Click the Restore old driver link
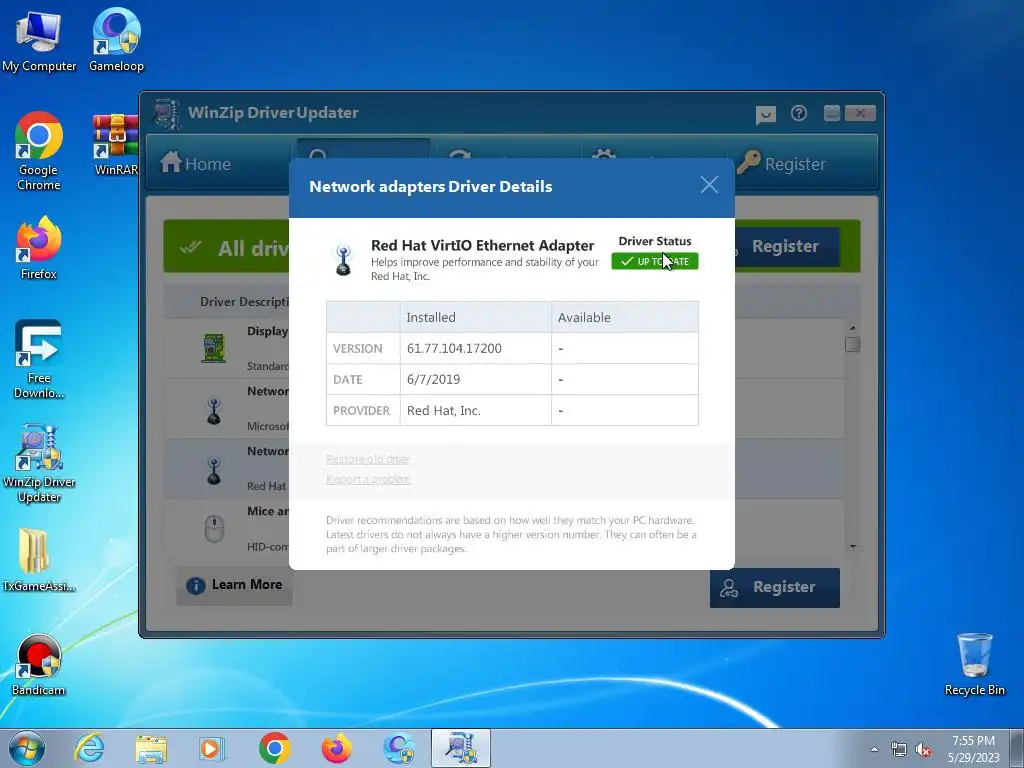This screenshot has width=1024, height=768. coord(368,459)
